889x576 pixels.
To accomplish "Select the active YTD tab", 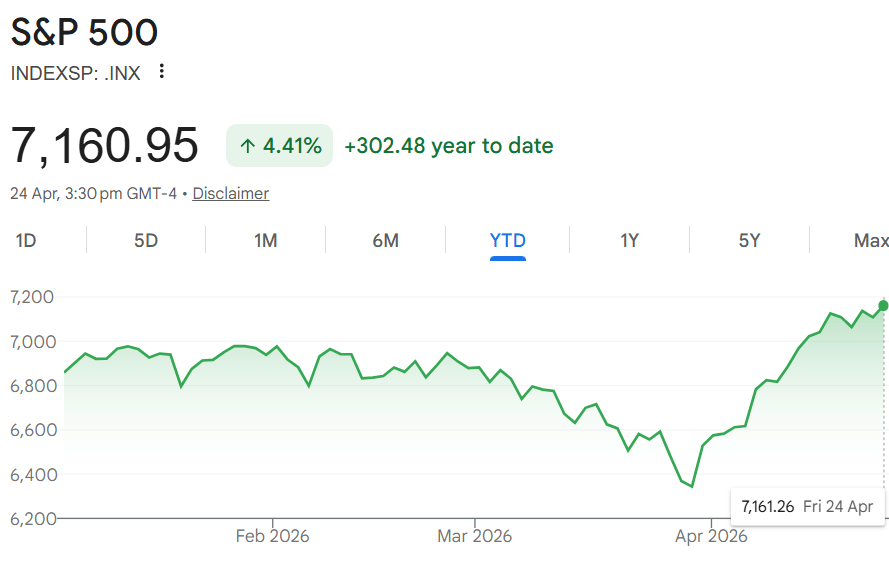I will coord(507,240).
